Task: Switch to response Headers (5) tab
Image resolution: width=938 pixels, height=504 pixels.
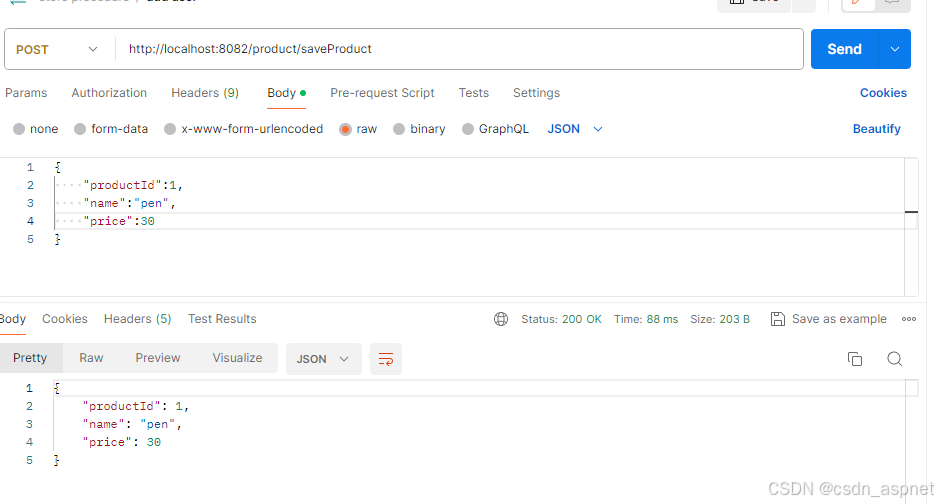Action: [138, 319]
